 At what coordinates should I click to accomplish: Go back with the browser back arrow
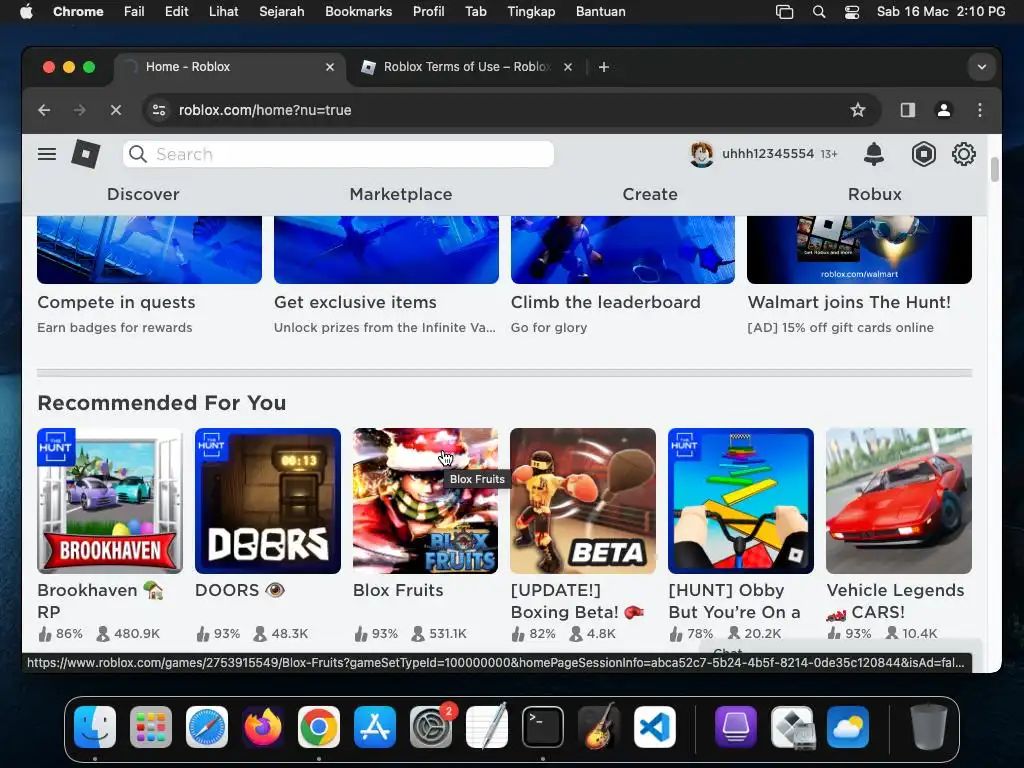coord(44,110)
